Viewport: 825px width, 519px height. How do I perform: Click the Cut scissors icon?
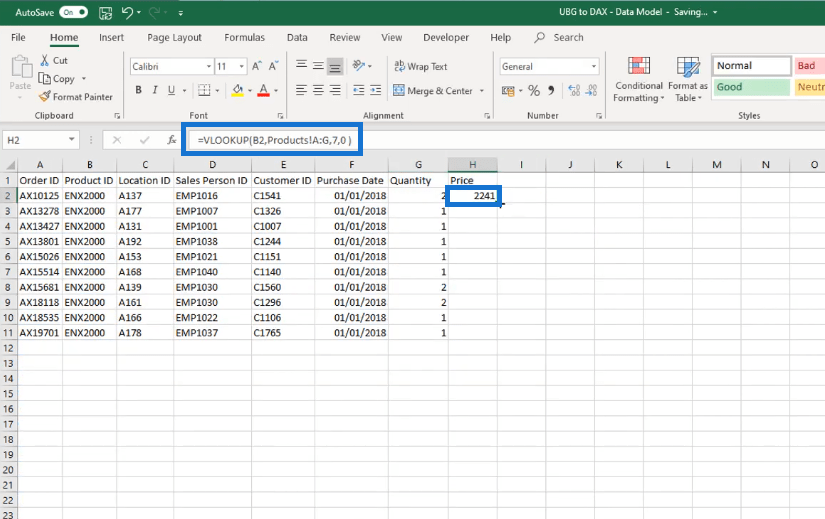click(45, 61)
